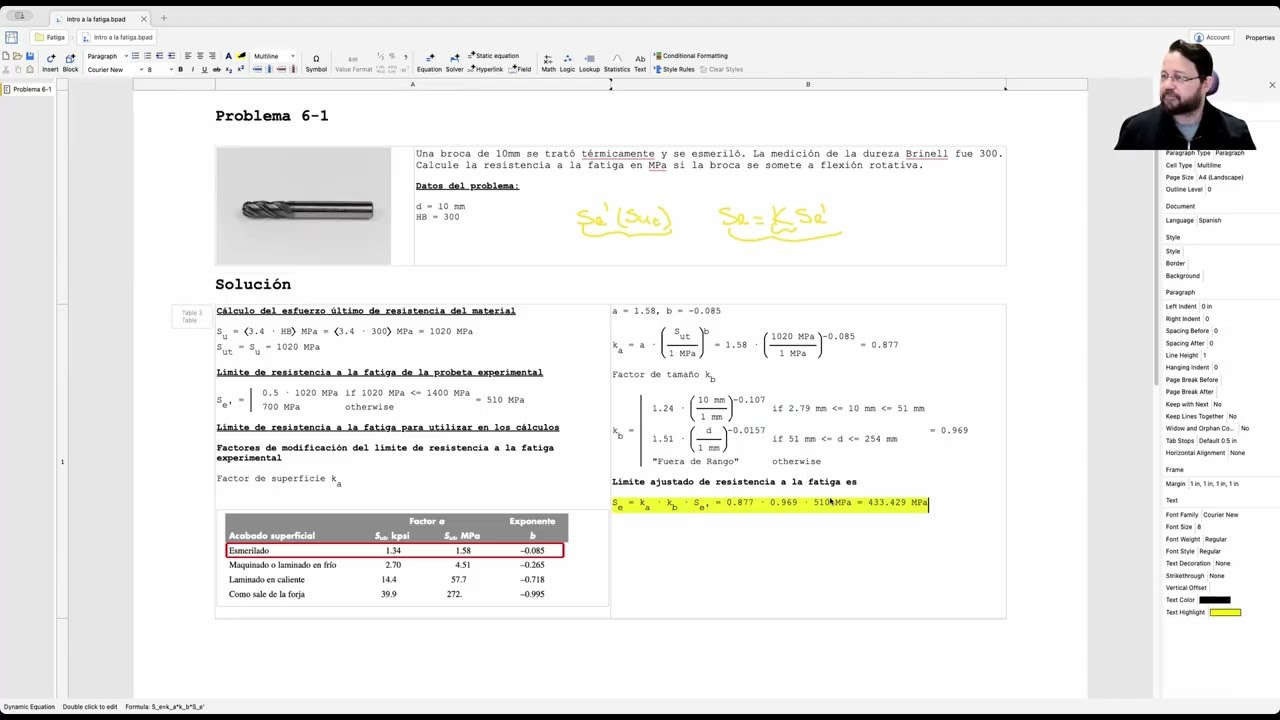Insert a Static equation
The image size is (1280, 720).
[494, 56]
